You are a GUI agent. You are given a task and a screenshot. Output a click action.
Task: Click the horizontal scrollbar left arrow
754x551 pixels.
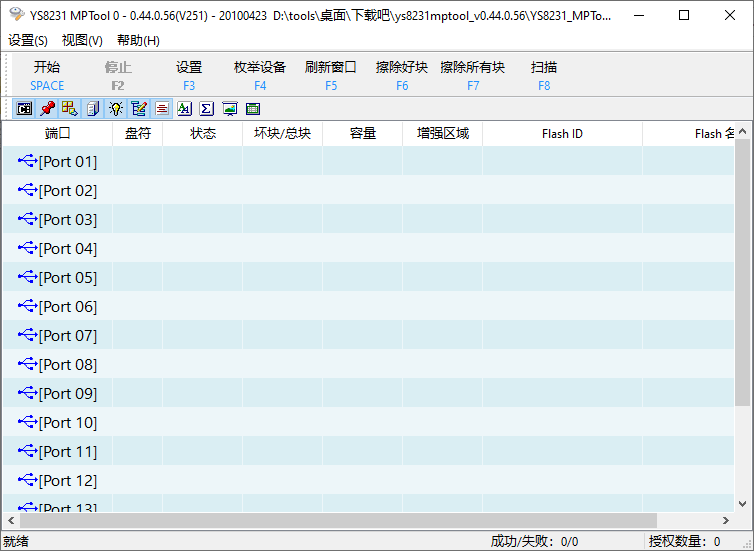point(11,521)
